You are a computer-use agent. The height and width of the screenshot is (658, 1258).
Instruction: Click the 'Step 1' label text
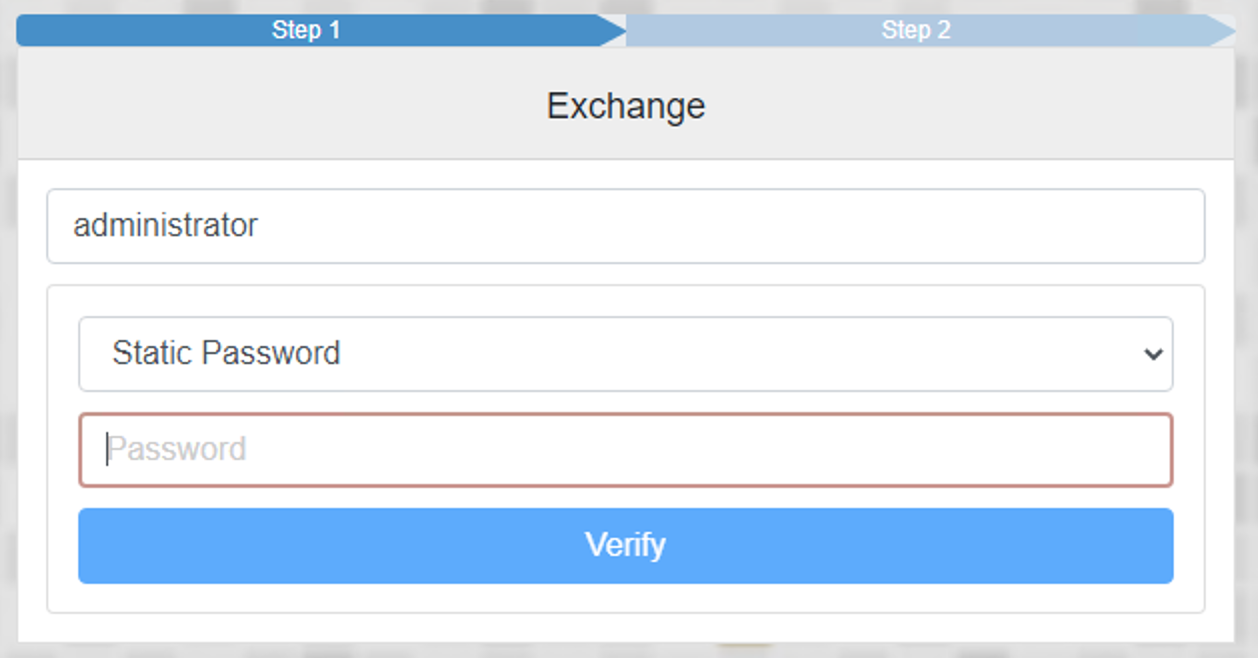306,30
